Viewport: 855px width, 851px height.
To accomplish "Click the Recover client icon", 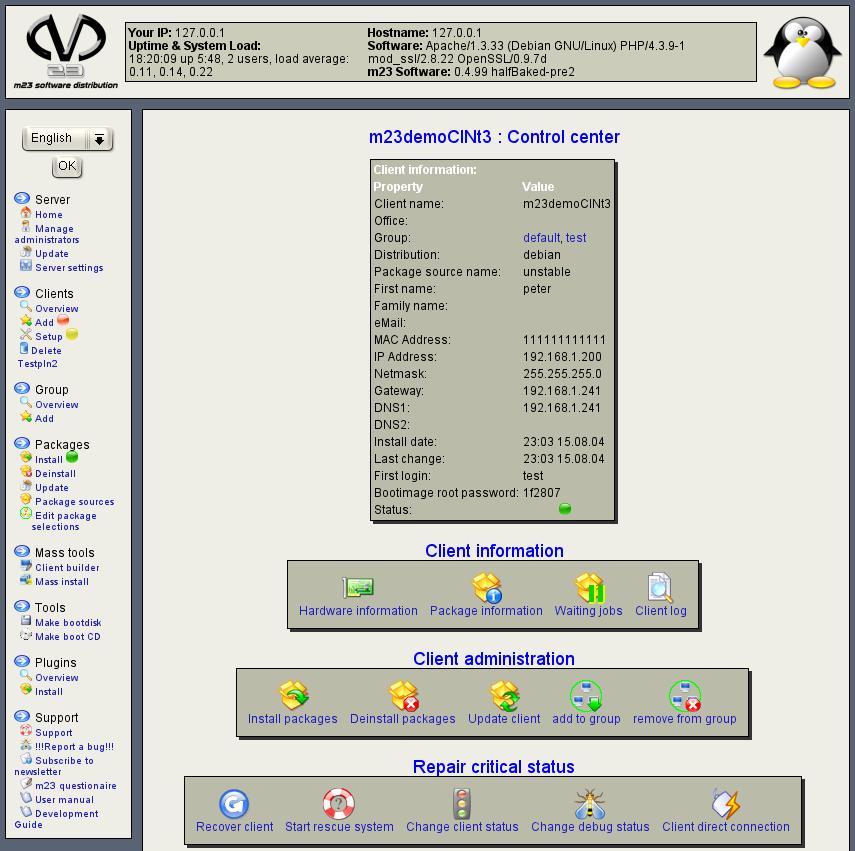I will coord(234,804).
